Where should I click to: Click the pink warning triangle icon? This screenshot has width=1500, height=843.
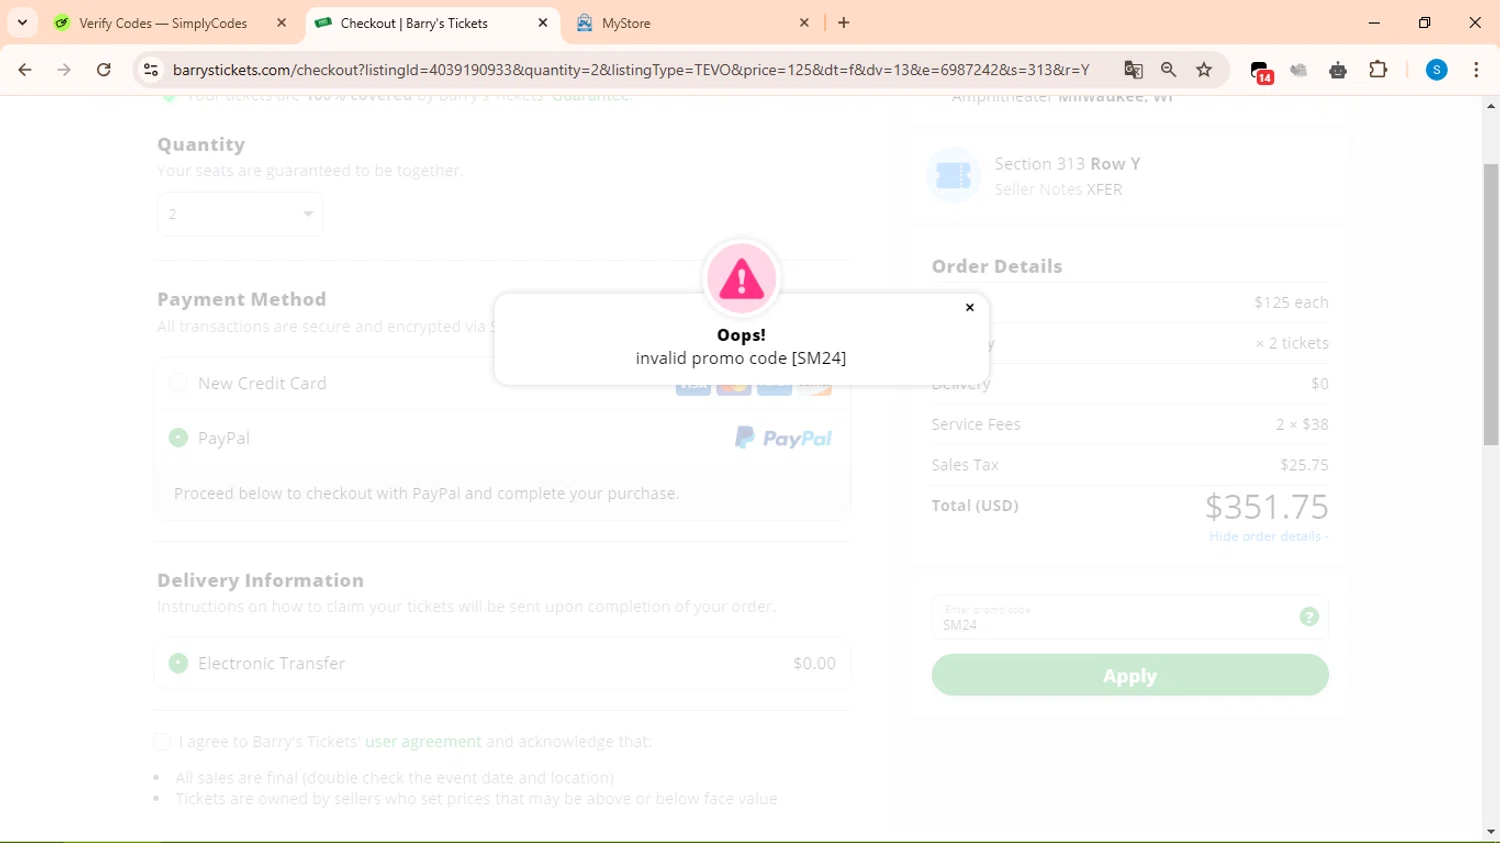point(741,278)
